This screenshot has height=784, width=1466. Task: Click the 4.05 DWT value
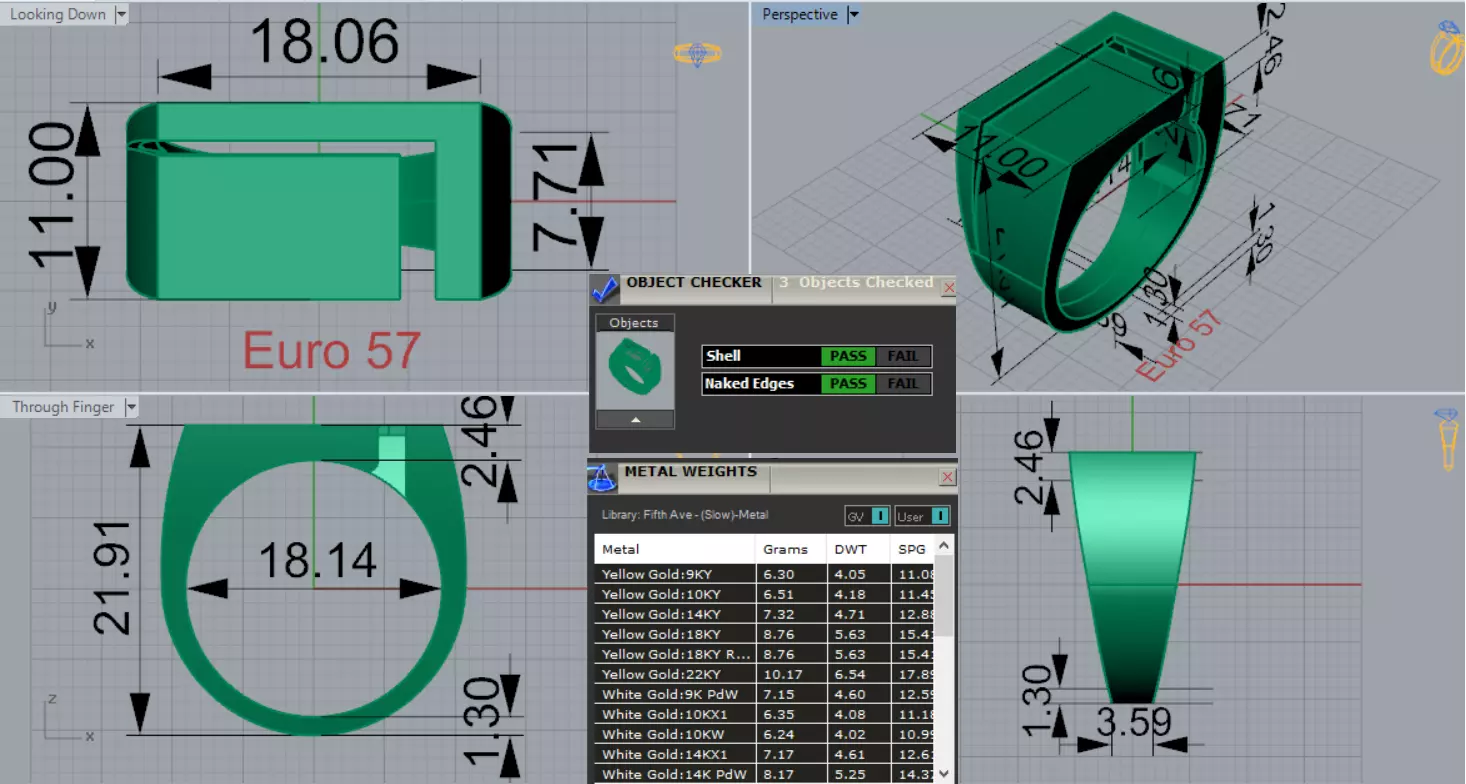tap(851, 574)
